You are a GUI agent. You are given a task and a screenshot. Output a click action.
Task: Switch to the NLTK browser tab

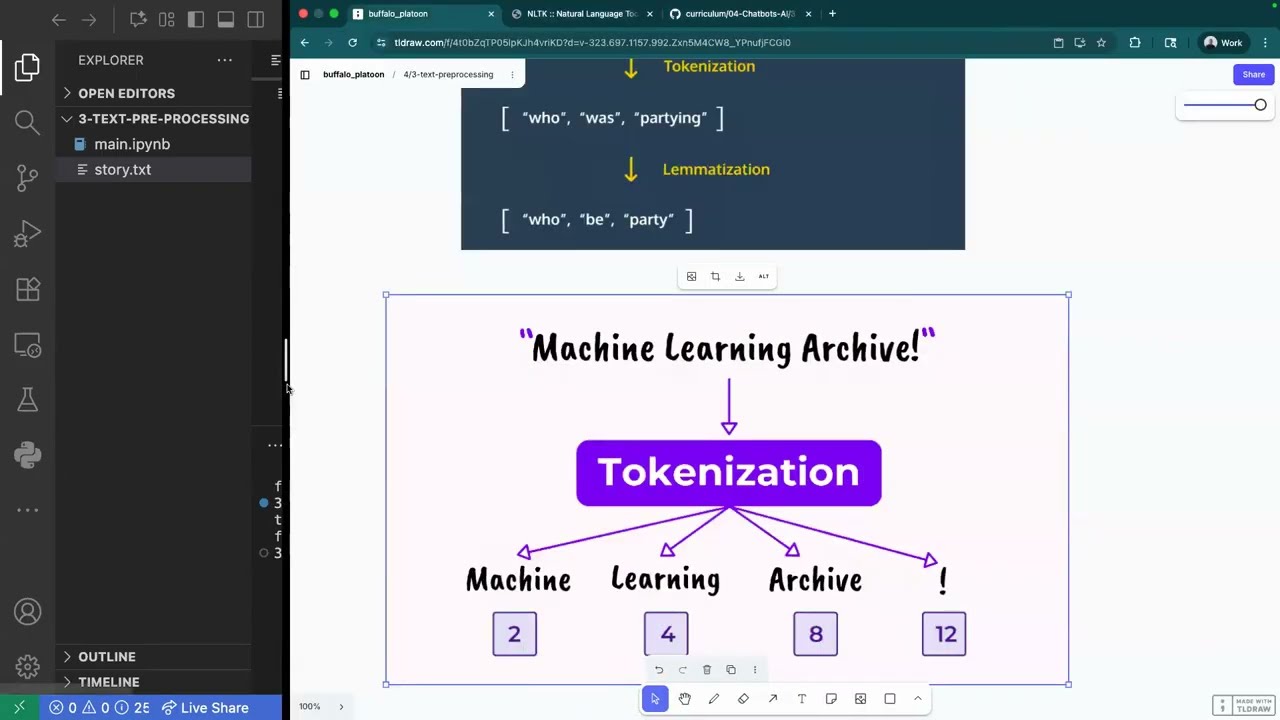582,14
